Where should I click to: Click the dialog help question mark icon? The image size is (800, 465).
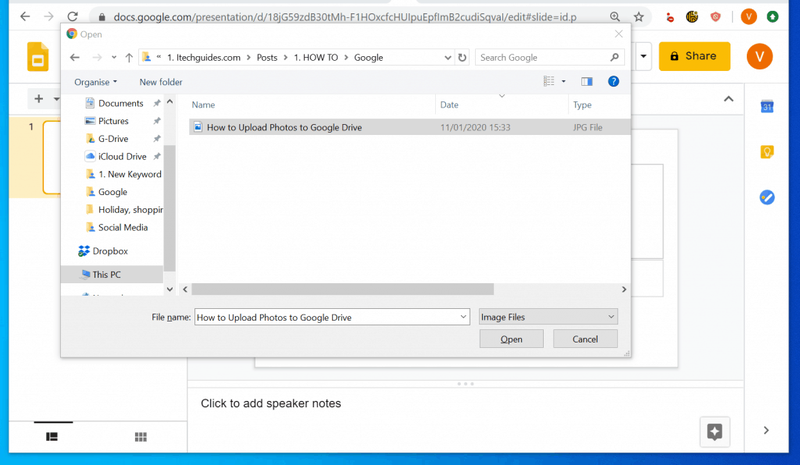tap(613, 82)
